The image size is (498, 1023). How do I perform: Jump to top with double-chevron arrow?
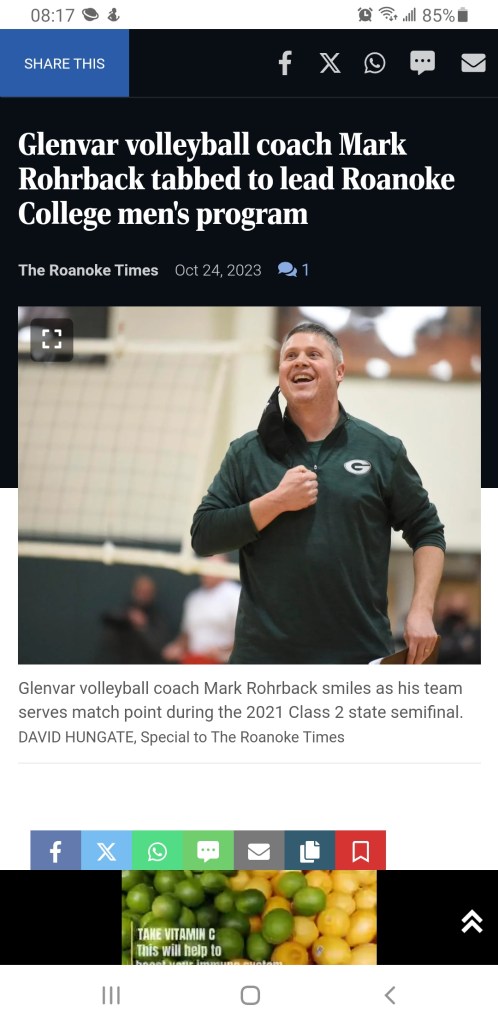tap(472, 921)
